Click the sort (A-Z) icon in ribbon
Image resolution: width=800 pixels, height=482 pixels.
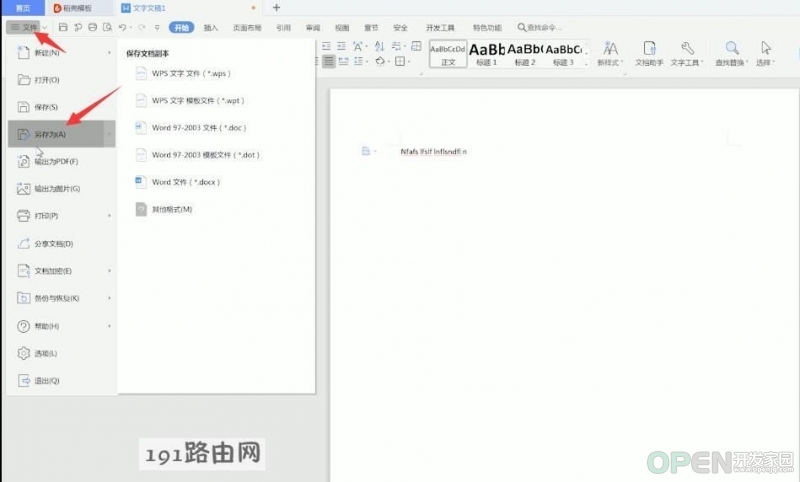click(379, 46)
